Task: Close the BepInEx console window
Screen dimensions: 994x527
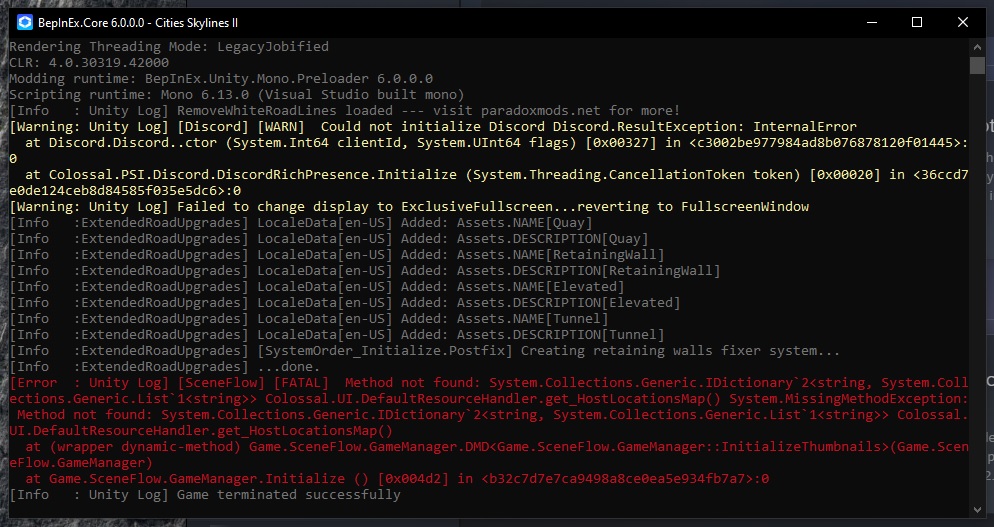Action: point(962,22)
